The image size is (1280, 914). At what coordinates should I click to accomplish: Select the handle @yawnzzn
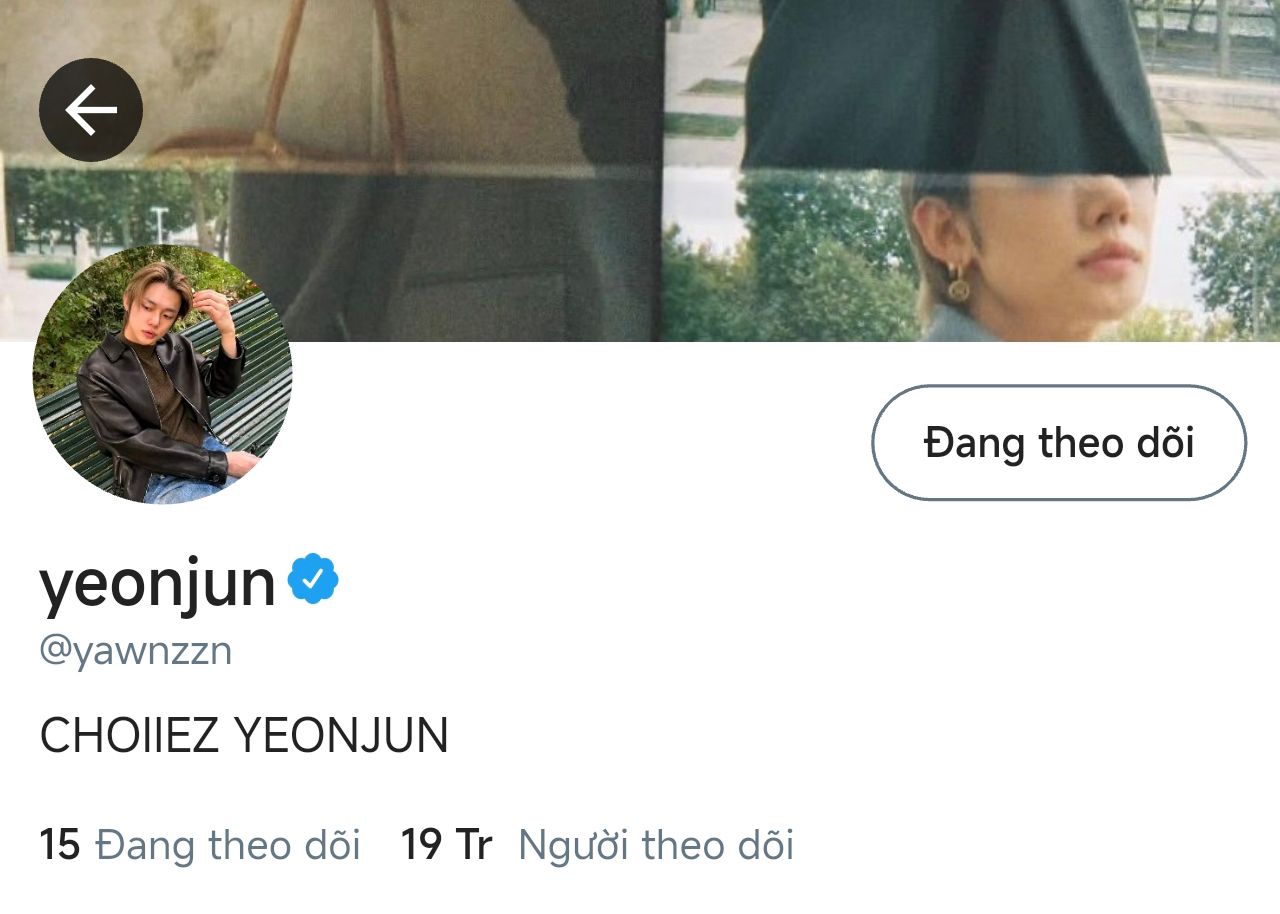tap(135, 651)
